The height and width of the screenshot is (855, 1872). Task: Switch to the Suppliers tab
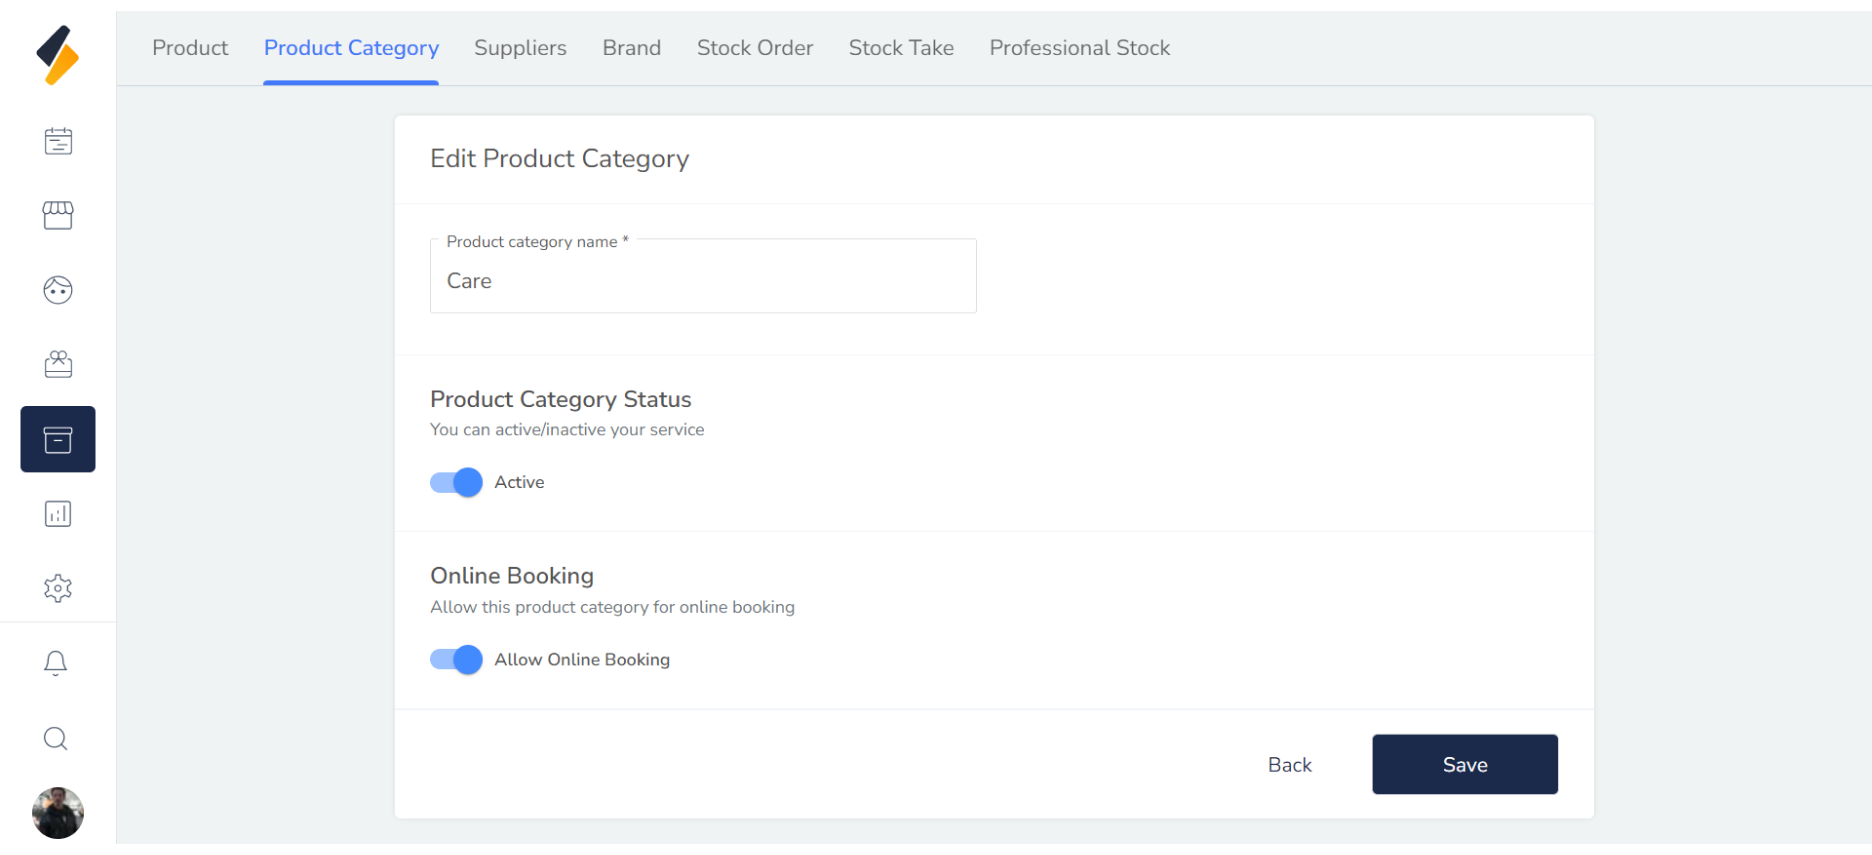[520, 48]
